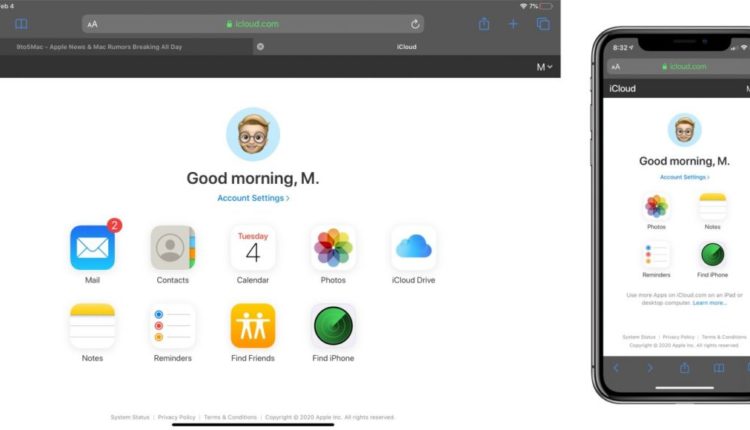This screenshot has height=430, width=750.
Task: Open Photos on the iPad iCloud page
Action: (333, 248)
